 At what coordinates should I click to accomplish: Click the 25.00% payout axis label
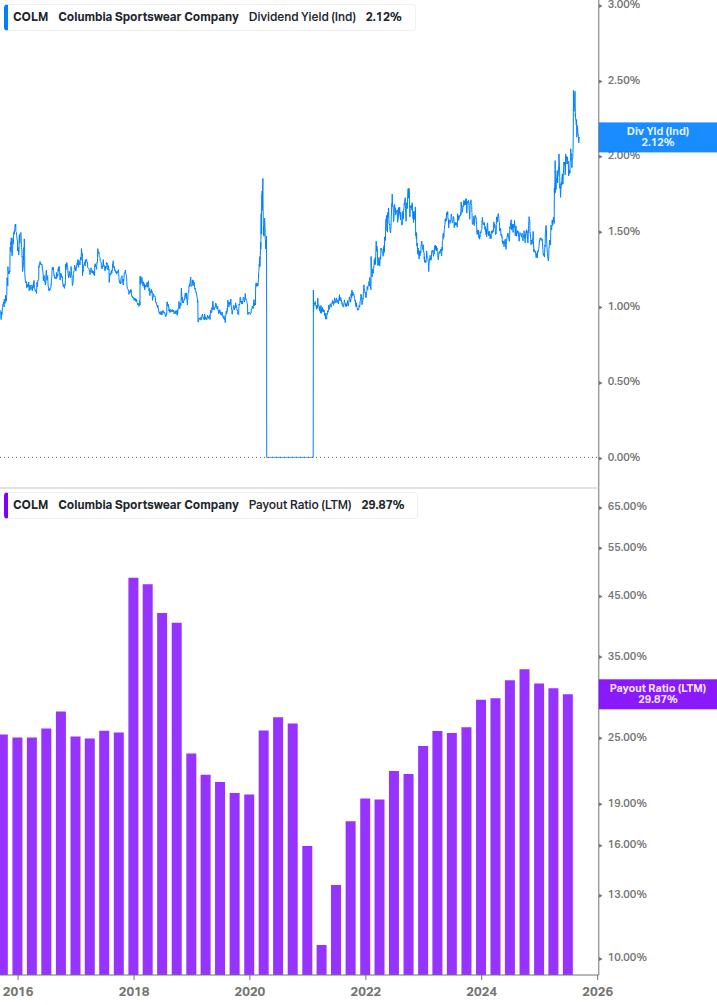[x=627, y=738]
